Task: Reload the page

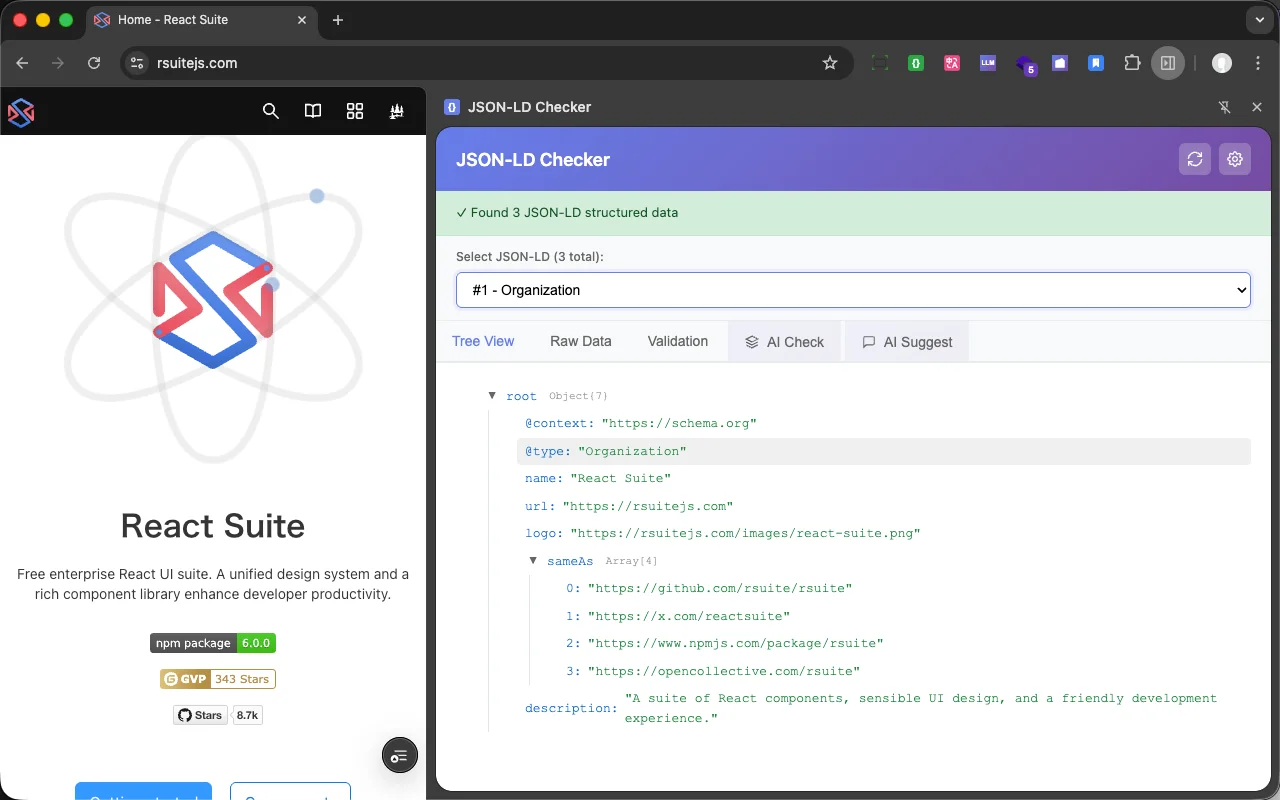Action: (x=94, y=63)
